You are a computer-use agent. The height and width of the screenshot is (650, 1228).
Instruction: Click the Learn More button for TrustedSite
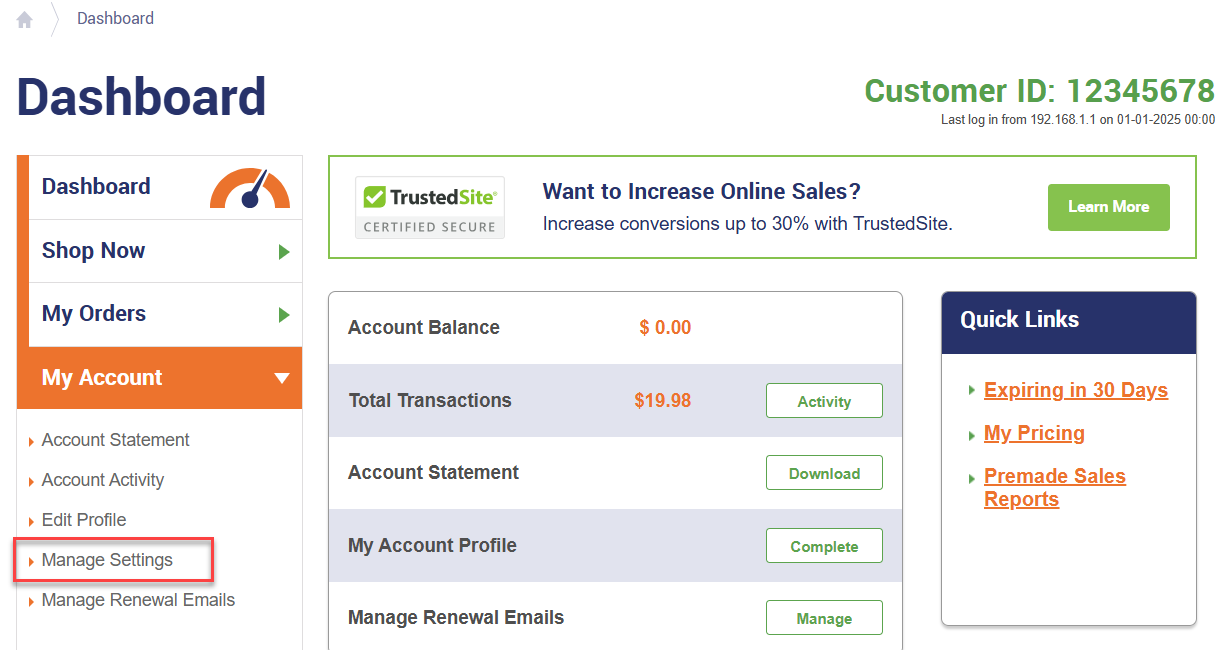[x=1108, y=207]
